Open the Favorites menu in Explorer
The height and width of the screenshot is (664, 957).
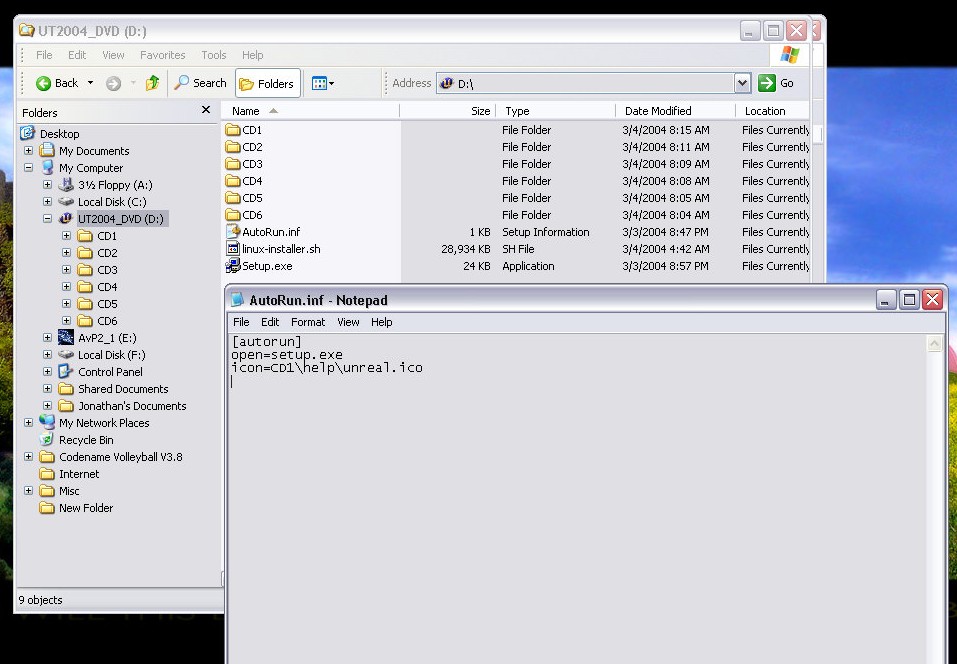click(x=162, y=55)
